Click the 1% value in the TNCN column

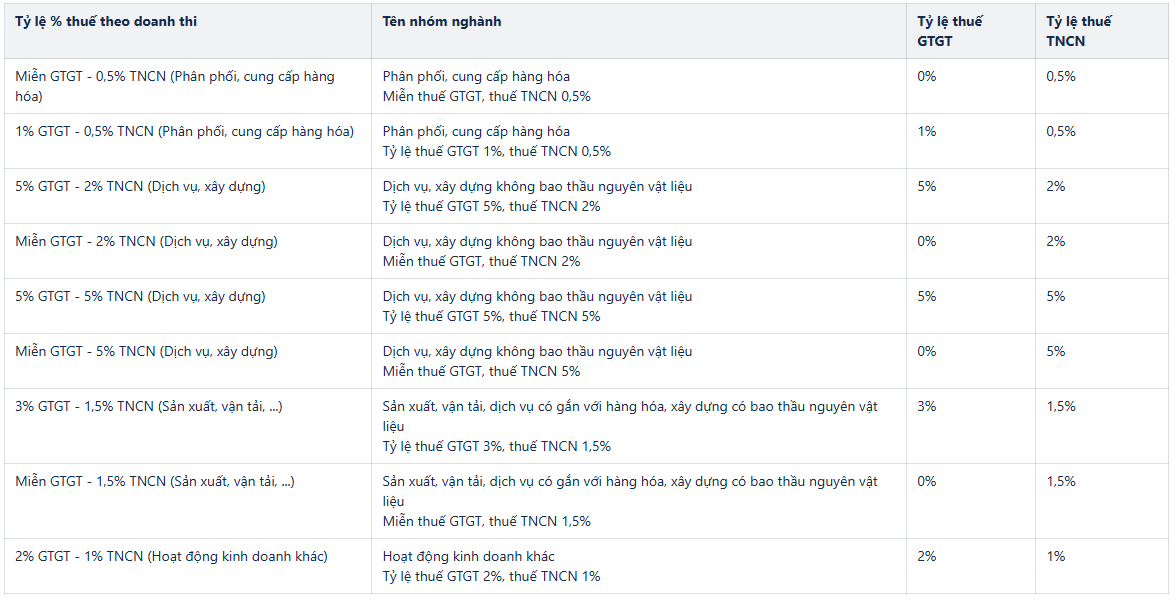(x=1056, y=556)
